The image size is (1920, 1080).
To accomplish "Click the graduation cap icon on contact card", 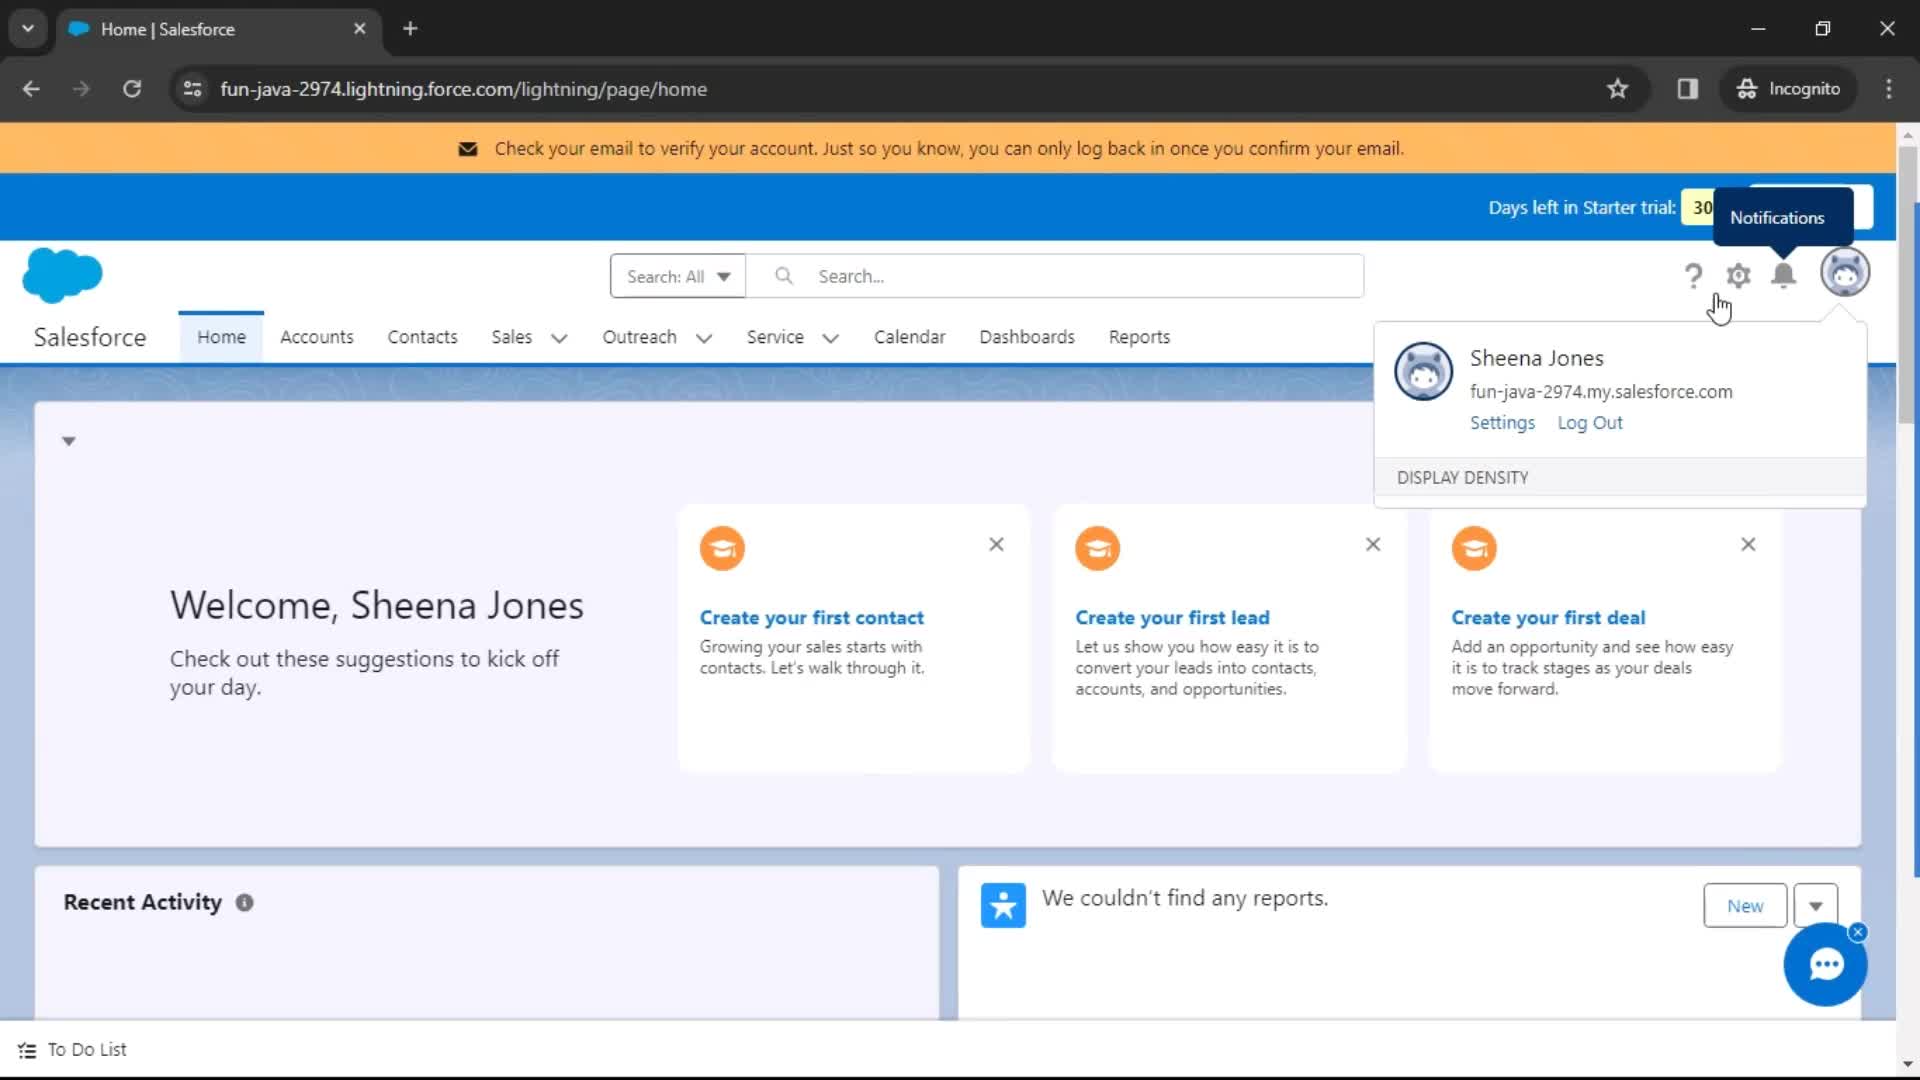I will (x=722, y=548).
